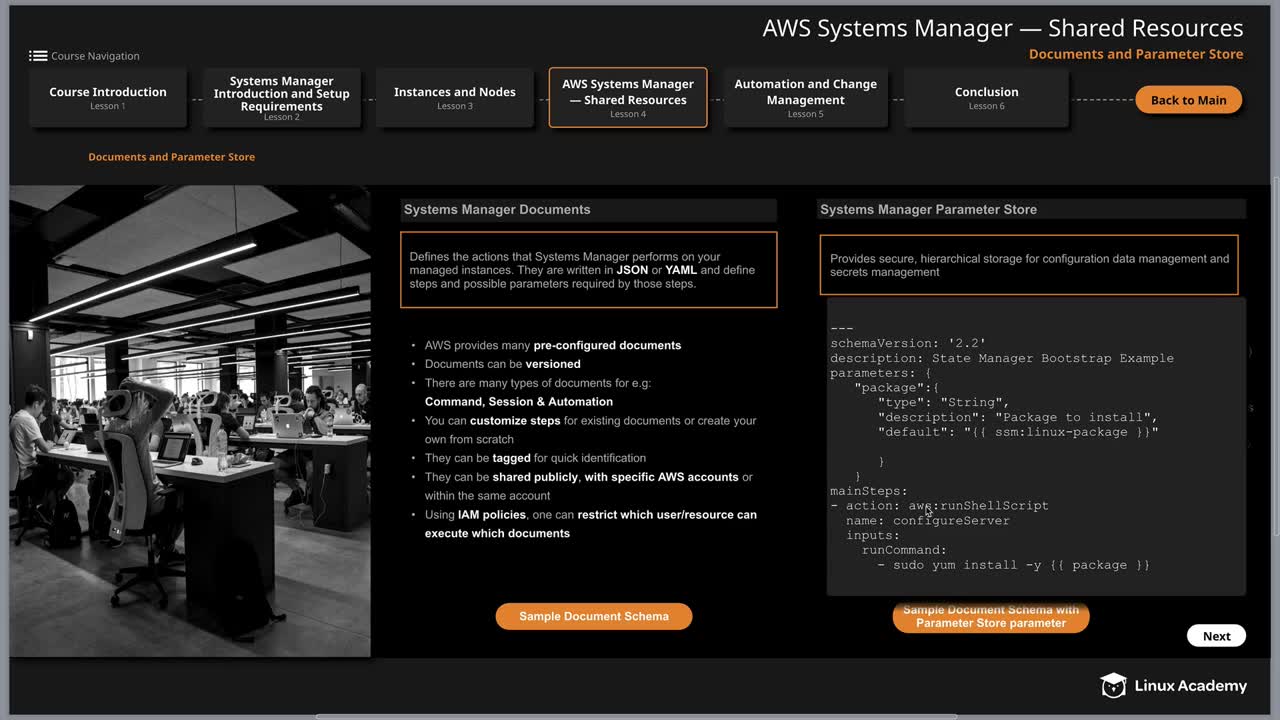Click the office photo thumbnail
The image size is (1280, 720).
(x=190, y=421)
